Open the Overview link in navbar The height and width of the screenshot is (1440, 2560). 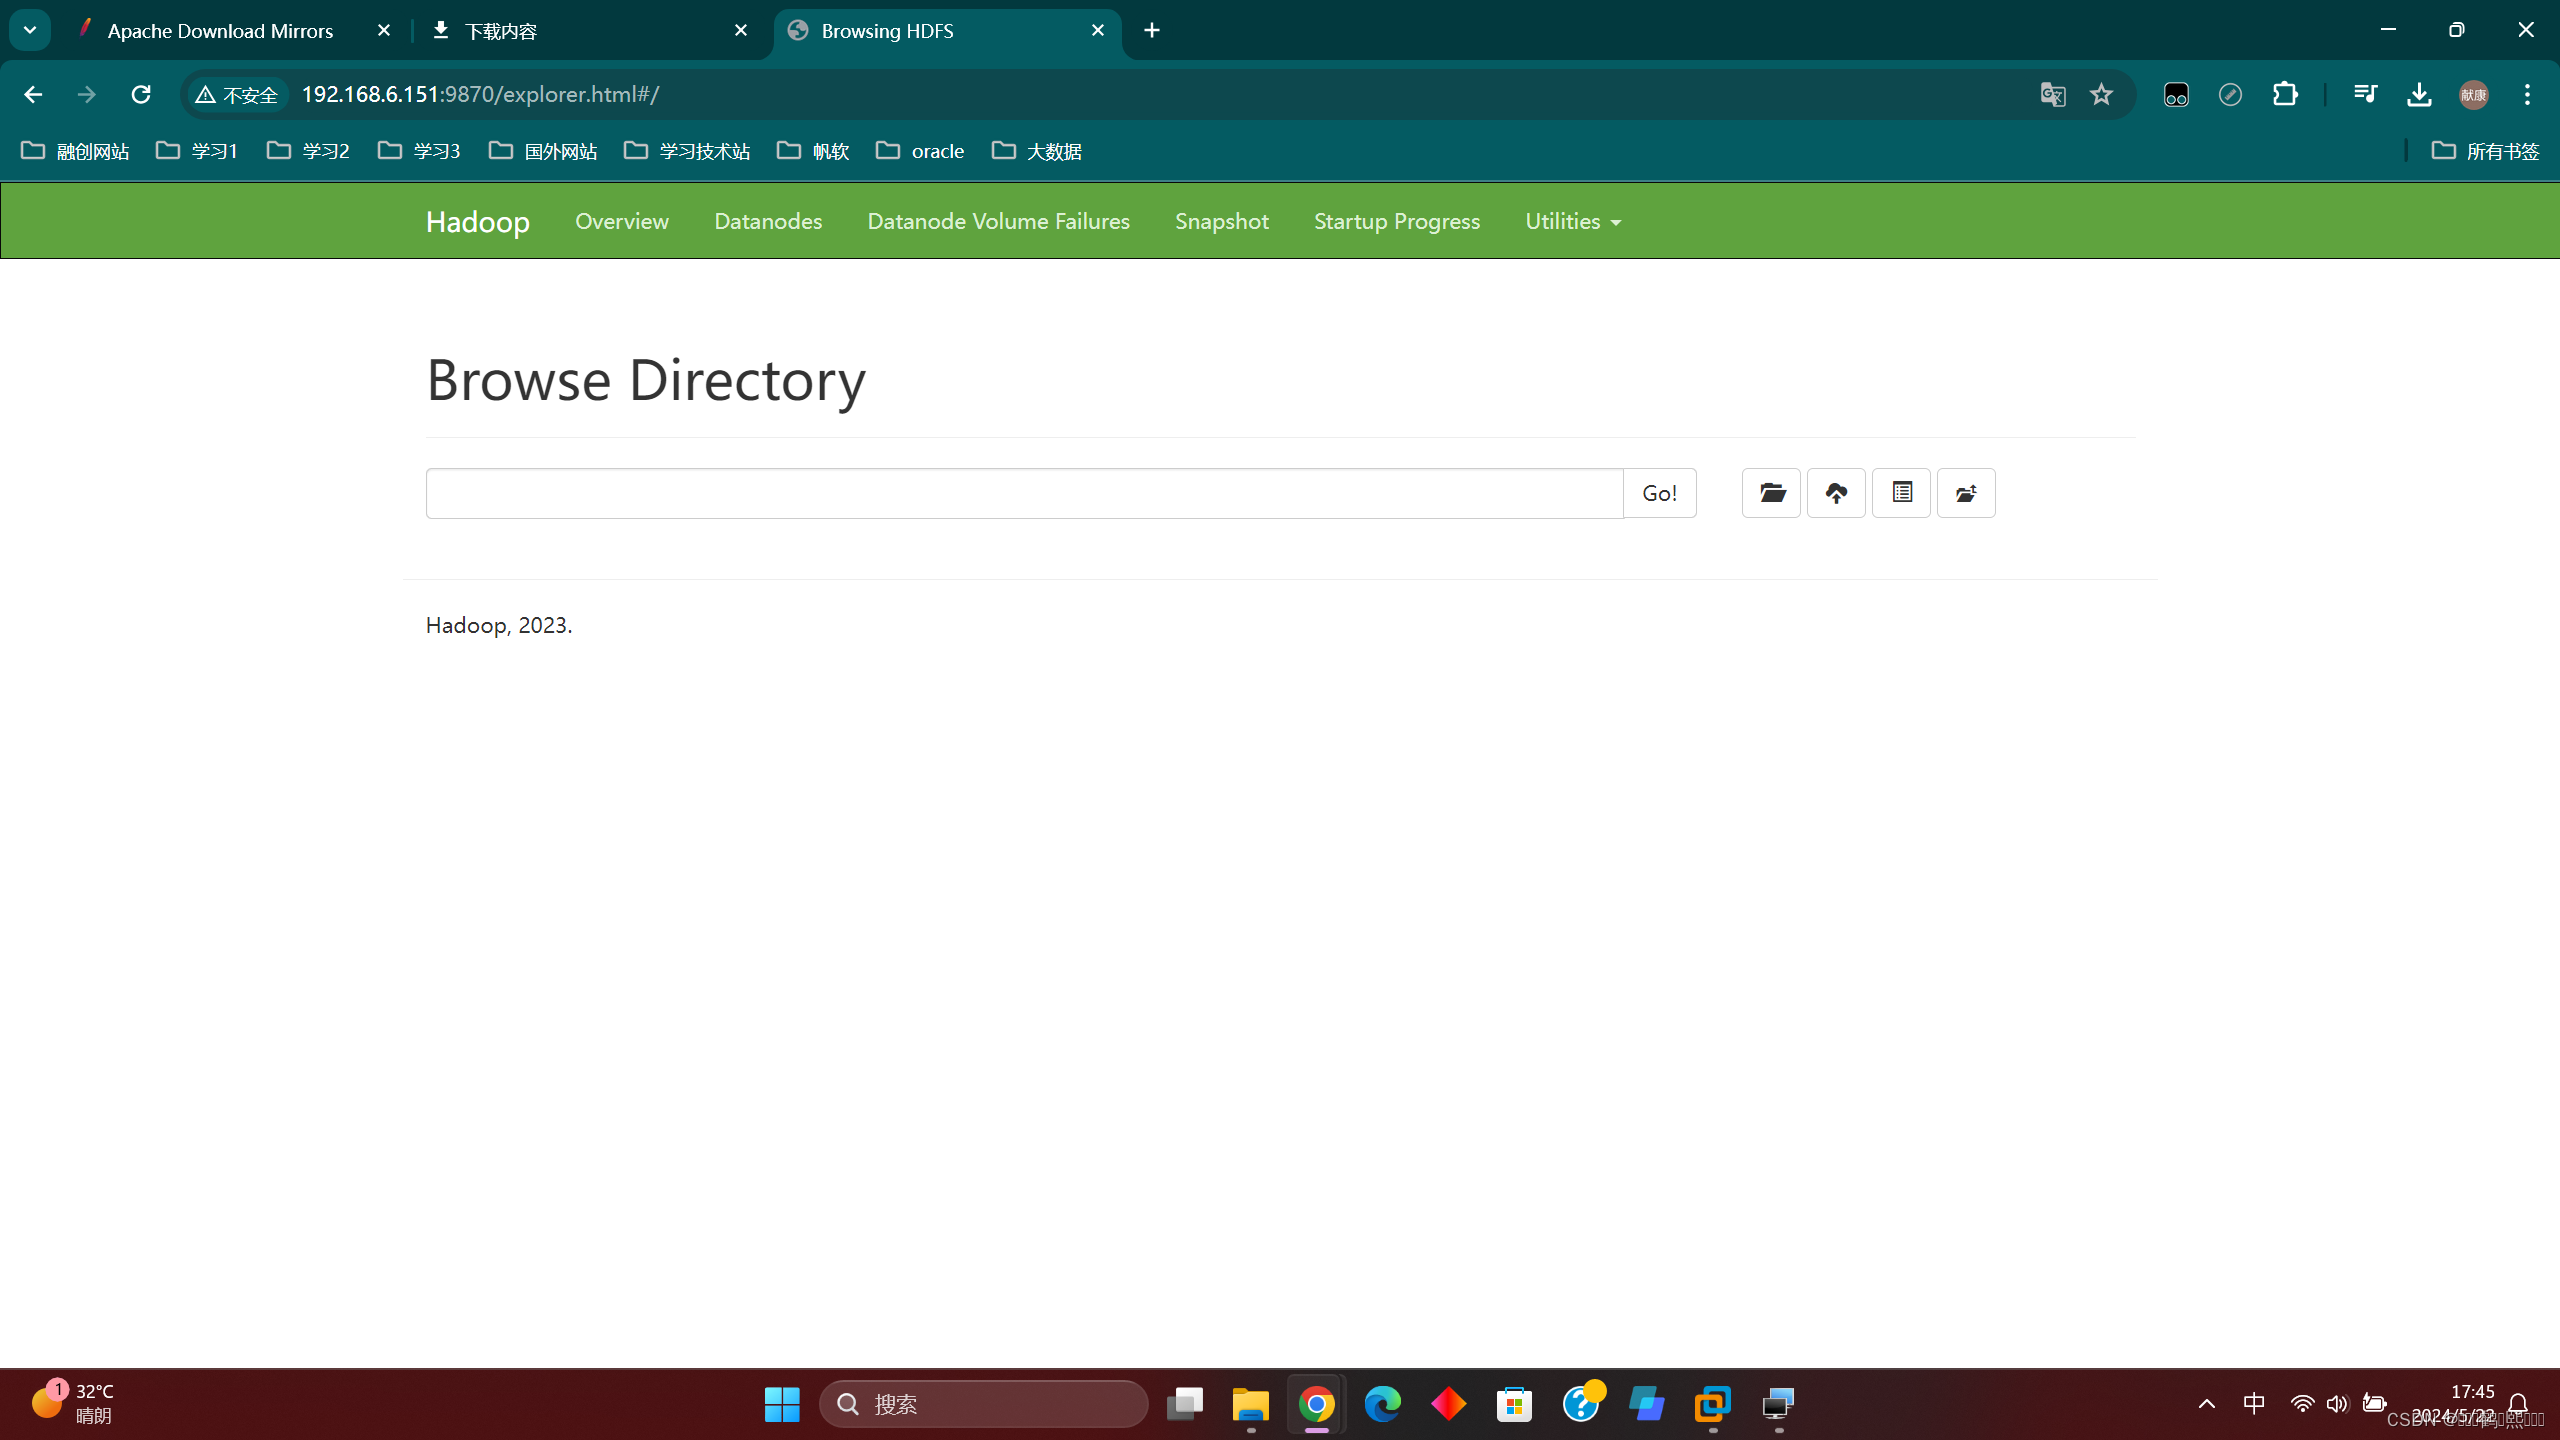pos(621,221)
